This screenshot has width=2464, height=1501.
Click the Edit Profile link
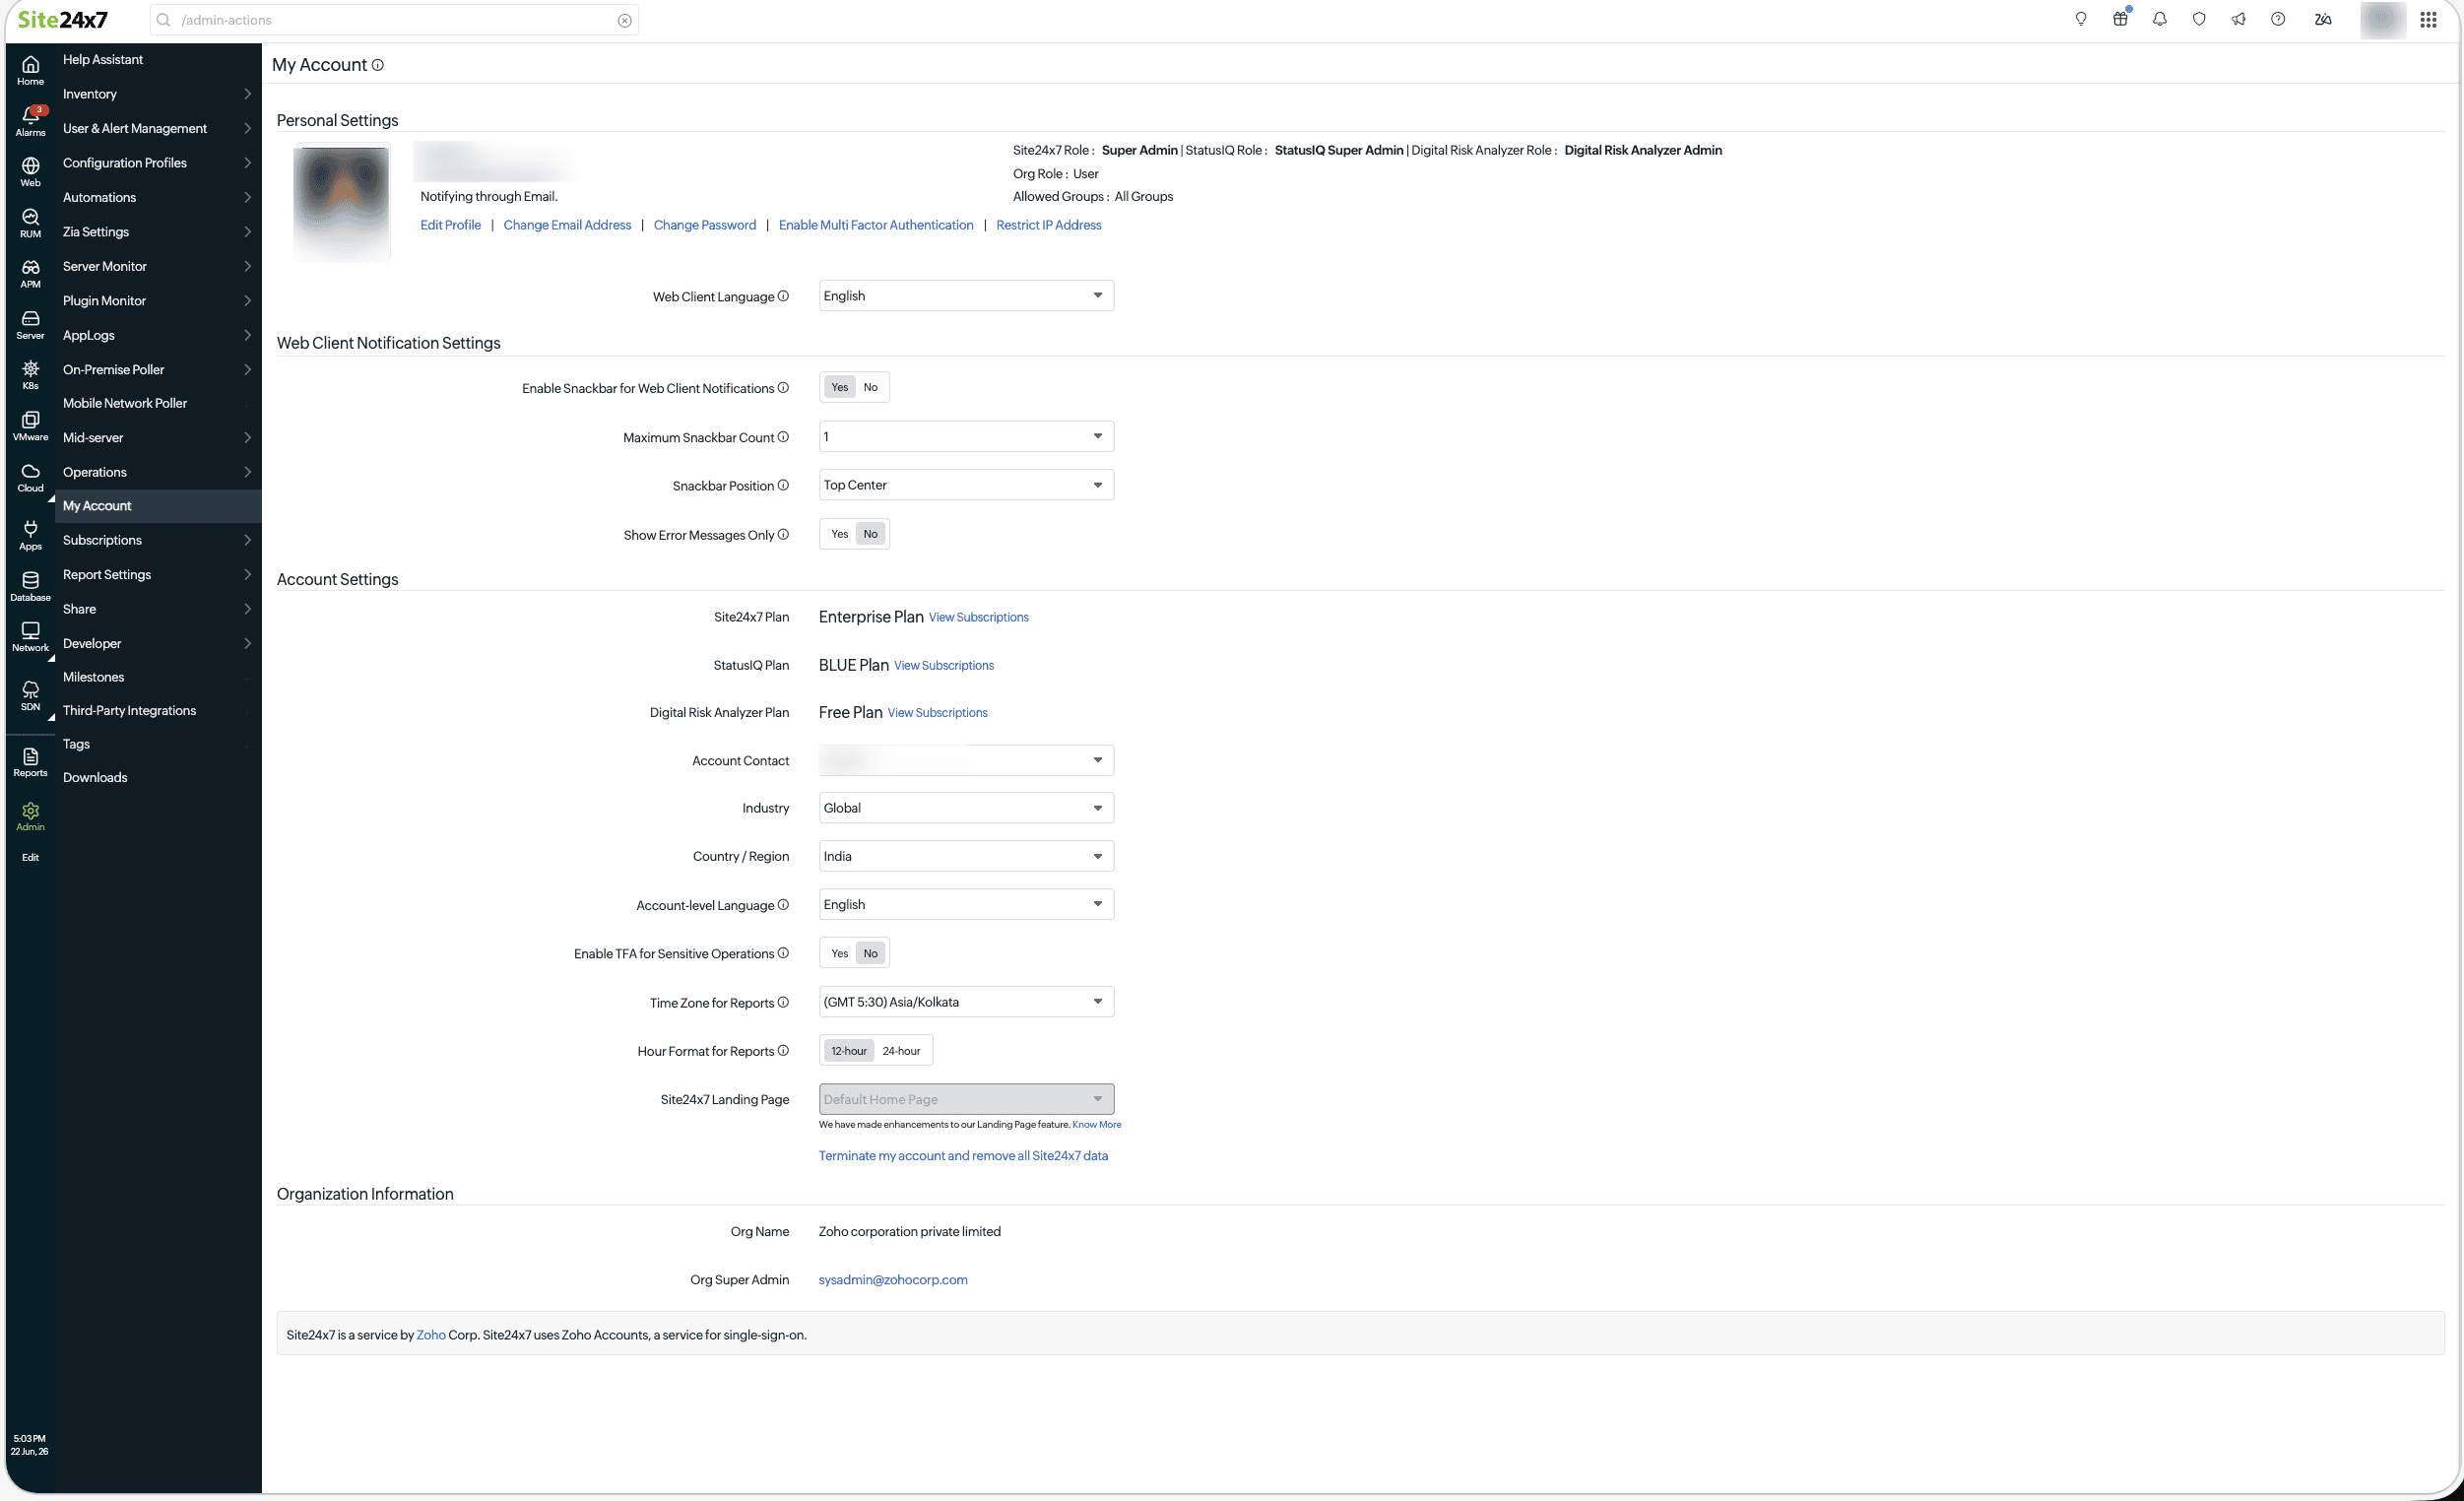(450, 225)
